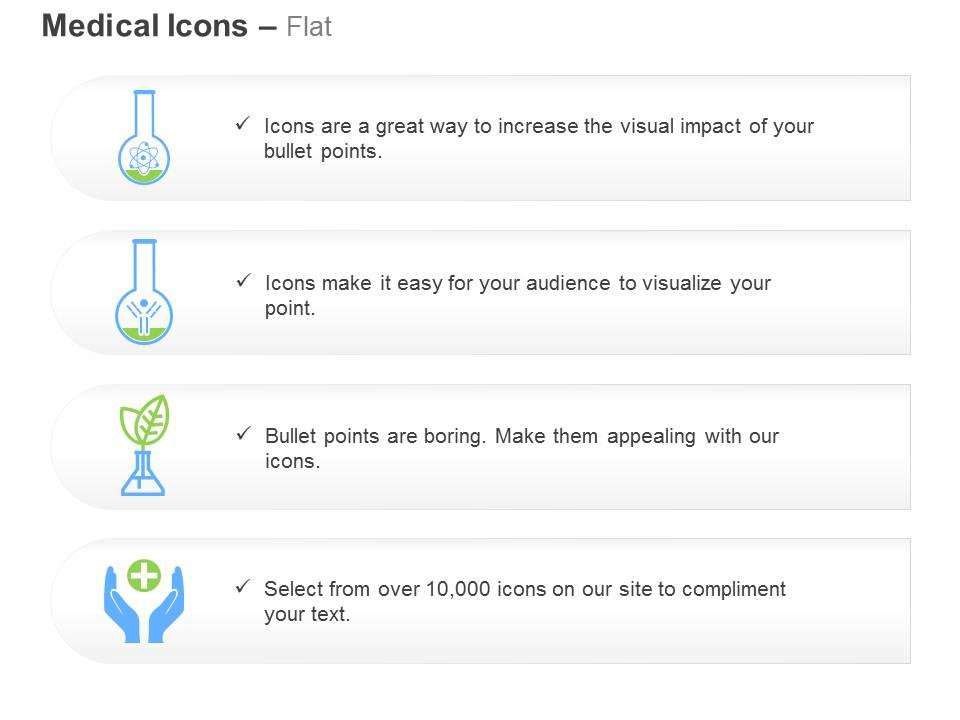Click the green leaves on the plant icon
The width and height of the screenshot is (960, 720).
pos(145,421)
